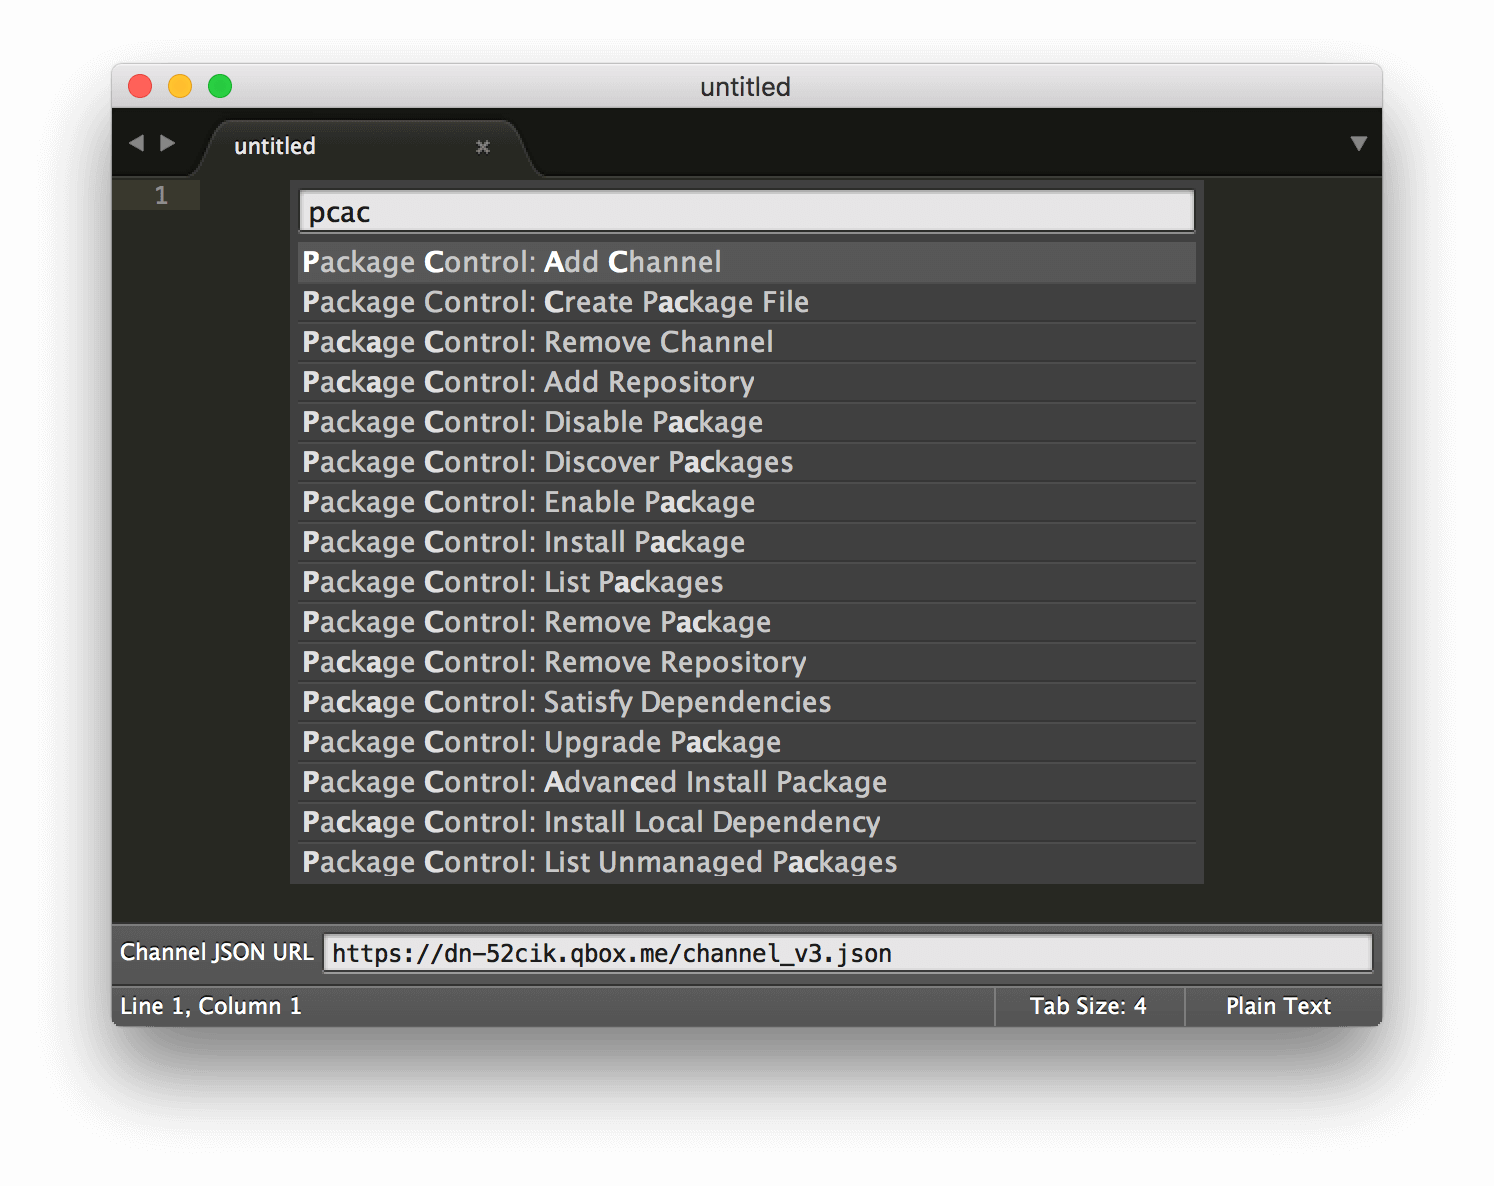Screen dimensions: 1494x1186
Task: Choose Package Control: Discover Packages
Action: (747, 462)
